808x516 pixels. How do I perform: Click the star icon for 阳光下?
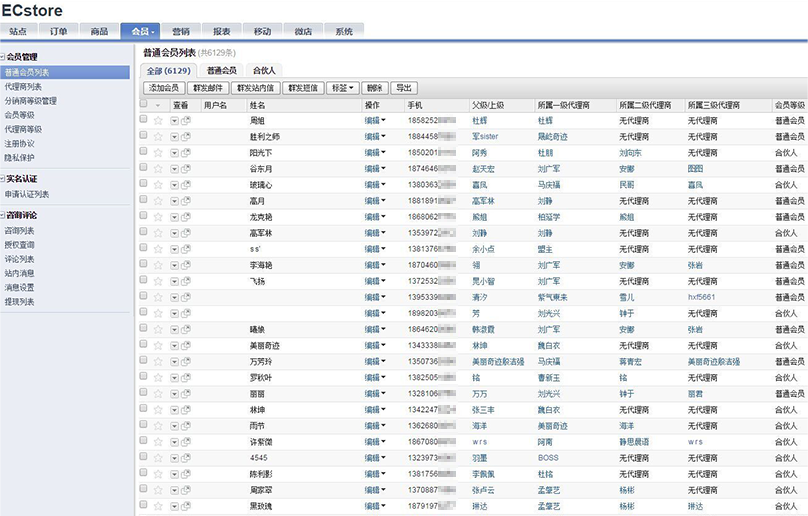[x=158, y=152]
